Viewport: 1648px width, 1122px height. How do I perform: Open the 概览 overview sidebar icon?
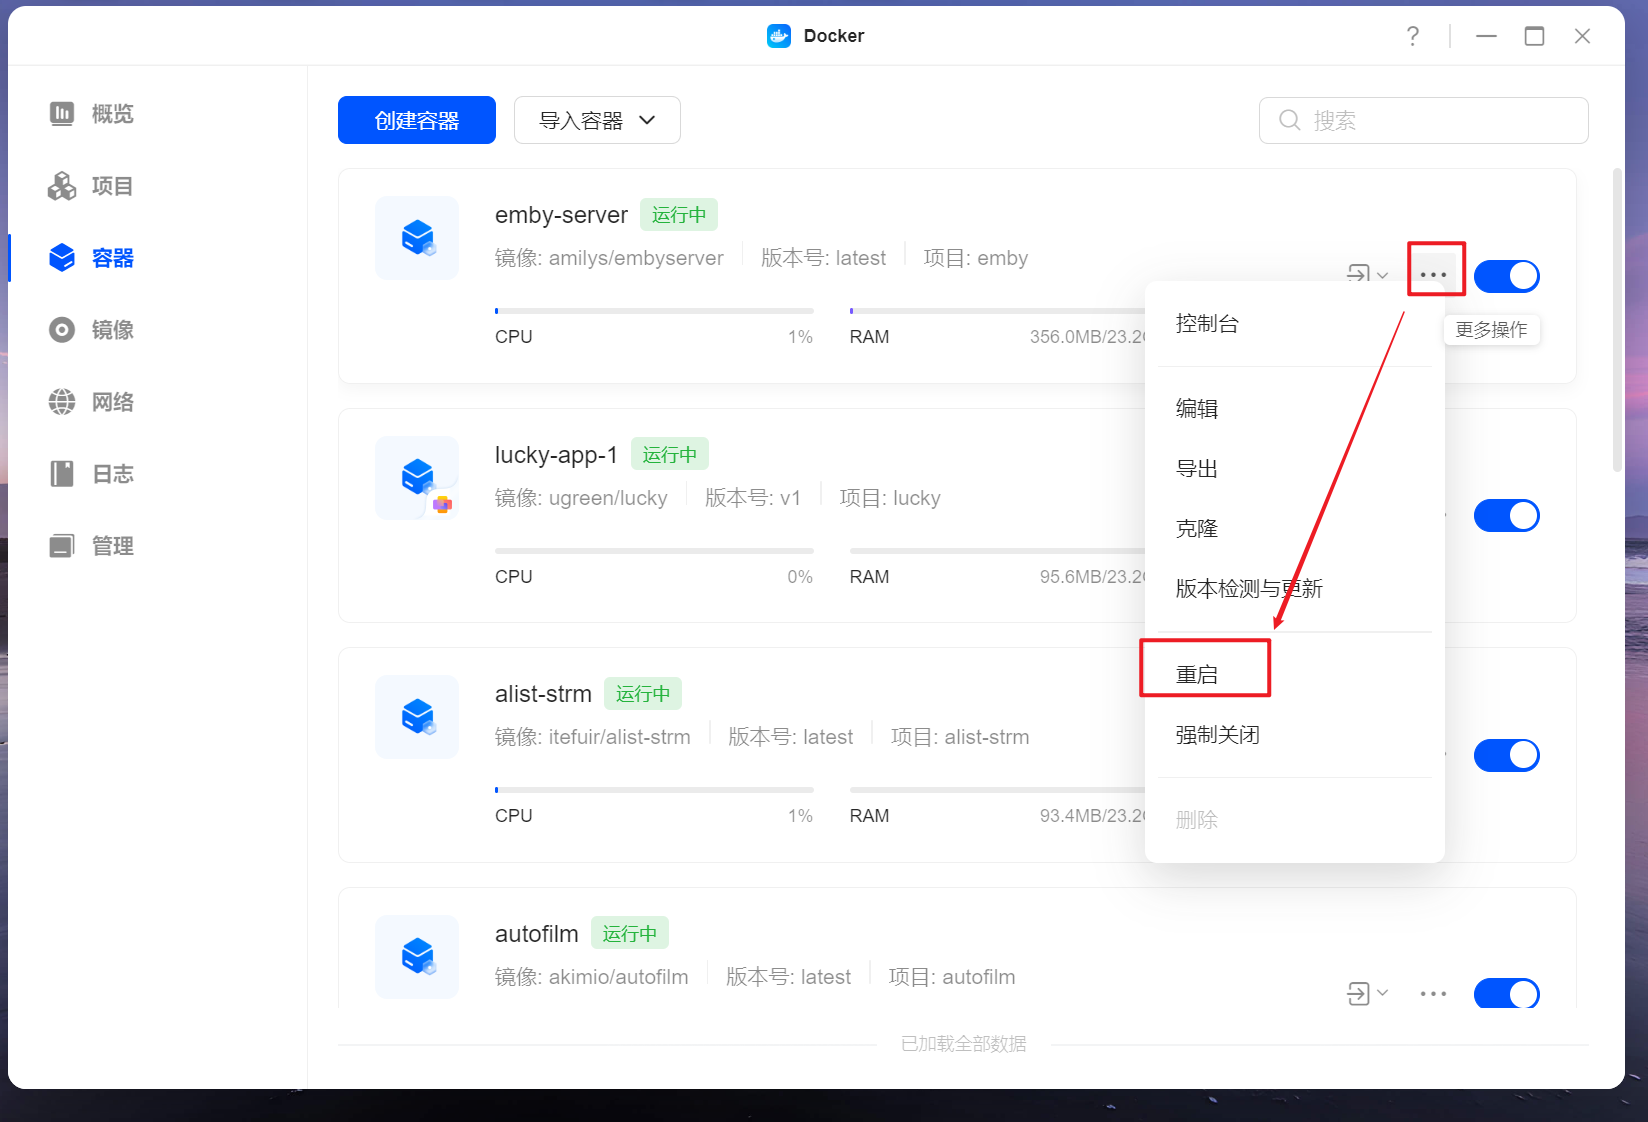62,114
